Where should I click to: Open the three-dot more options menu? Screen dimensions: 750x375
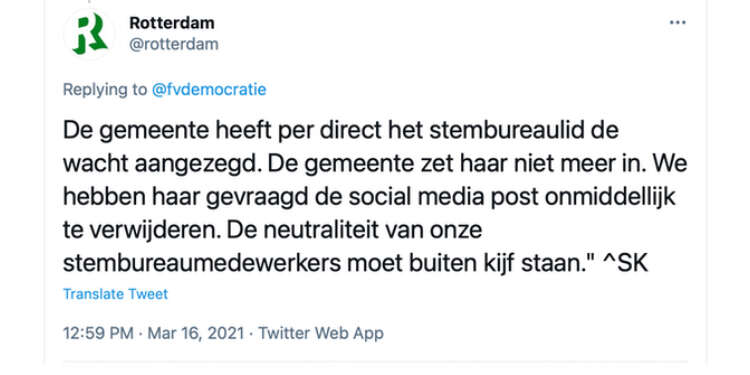tap(677, 22)
